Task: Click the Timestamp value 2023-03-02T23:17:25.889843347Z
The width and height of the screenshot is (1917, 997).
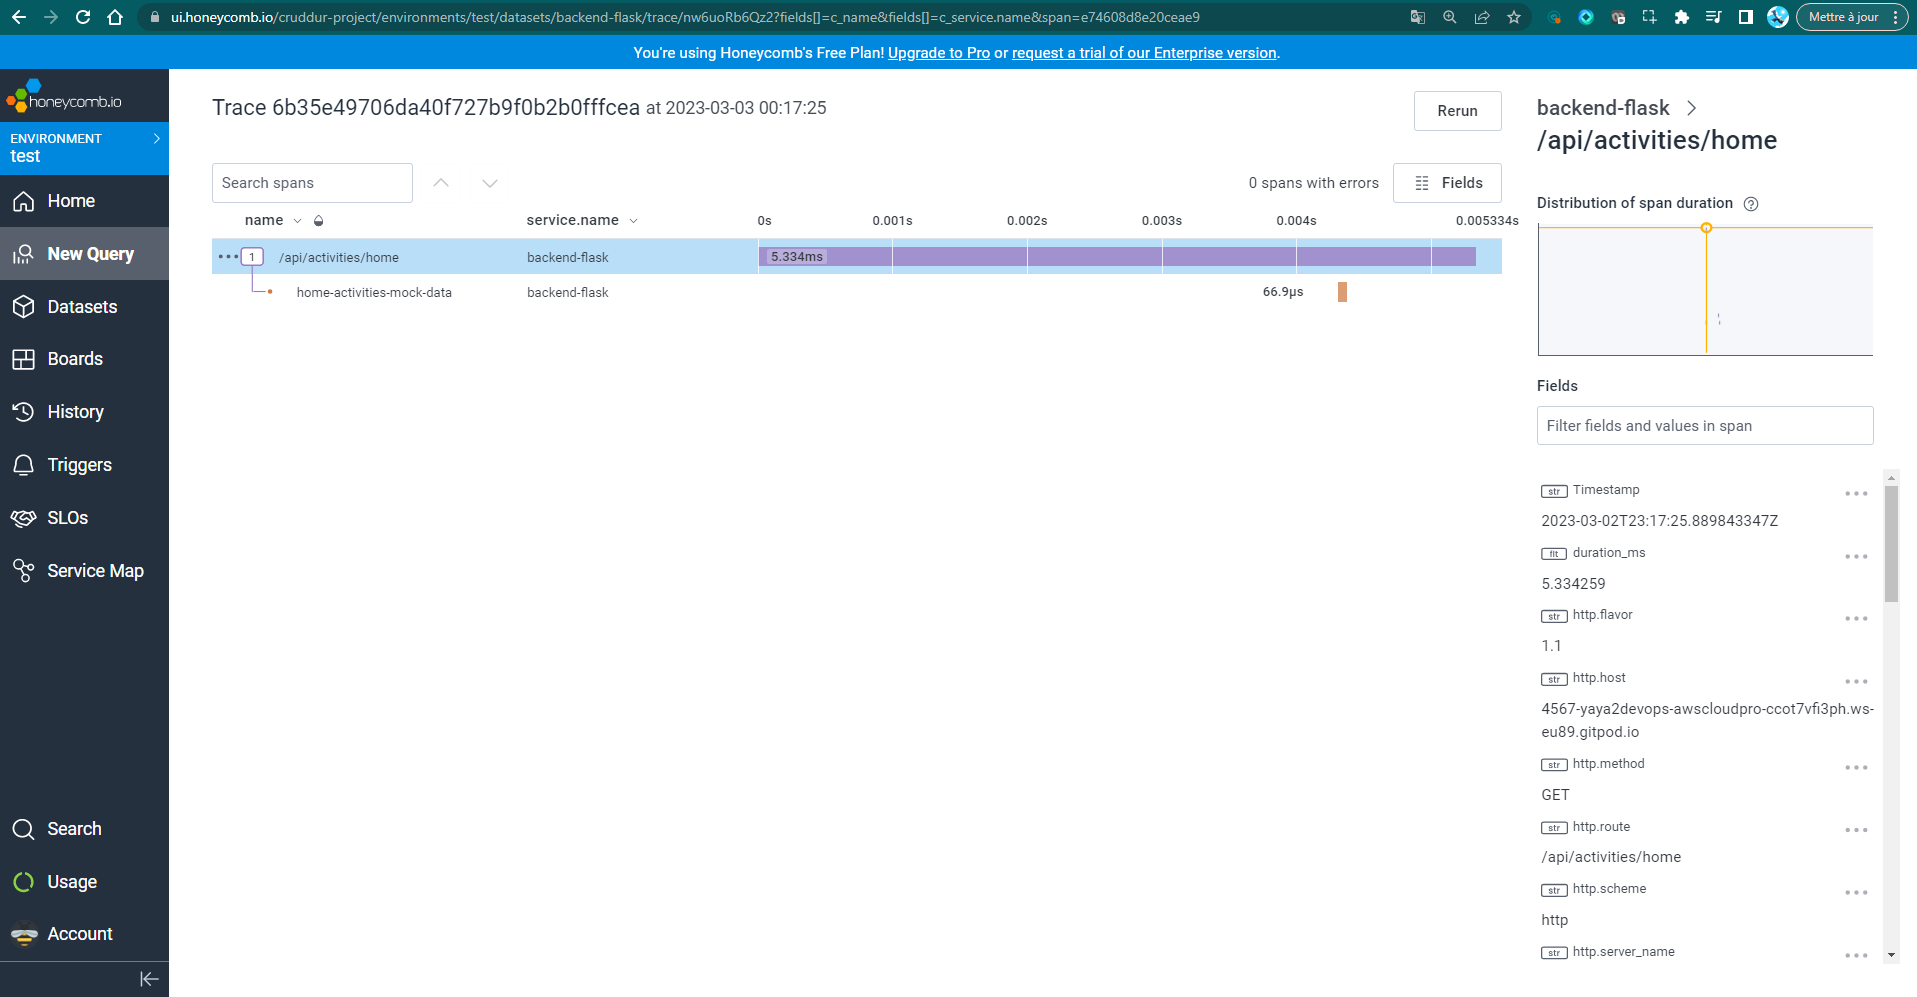Action: coord(1659,521)
